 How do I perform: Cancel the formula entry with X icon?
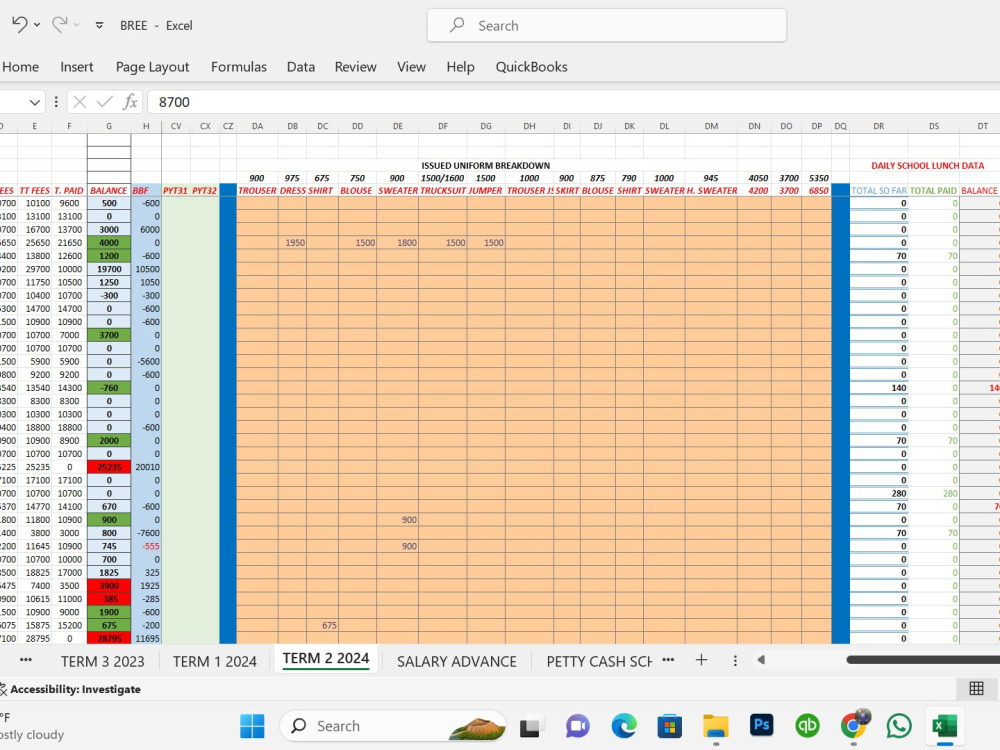tap(80, 102)
